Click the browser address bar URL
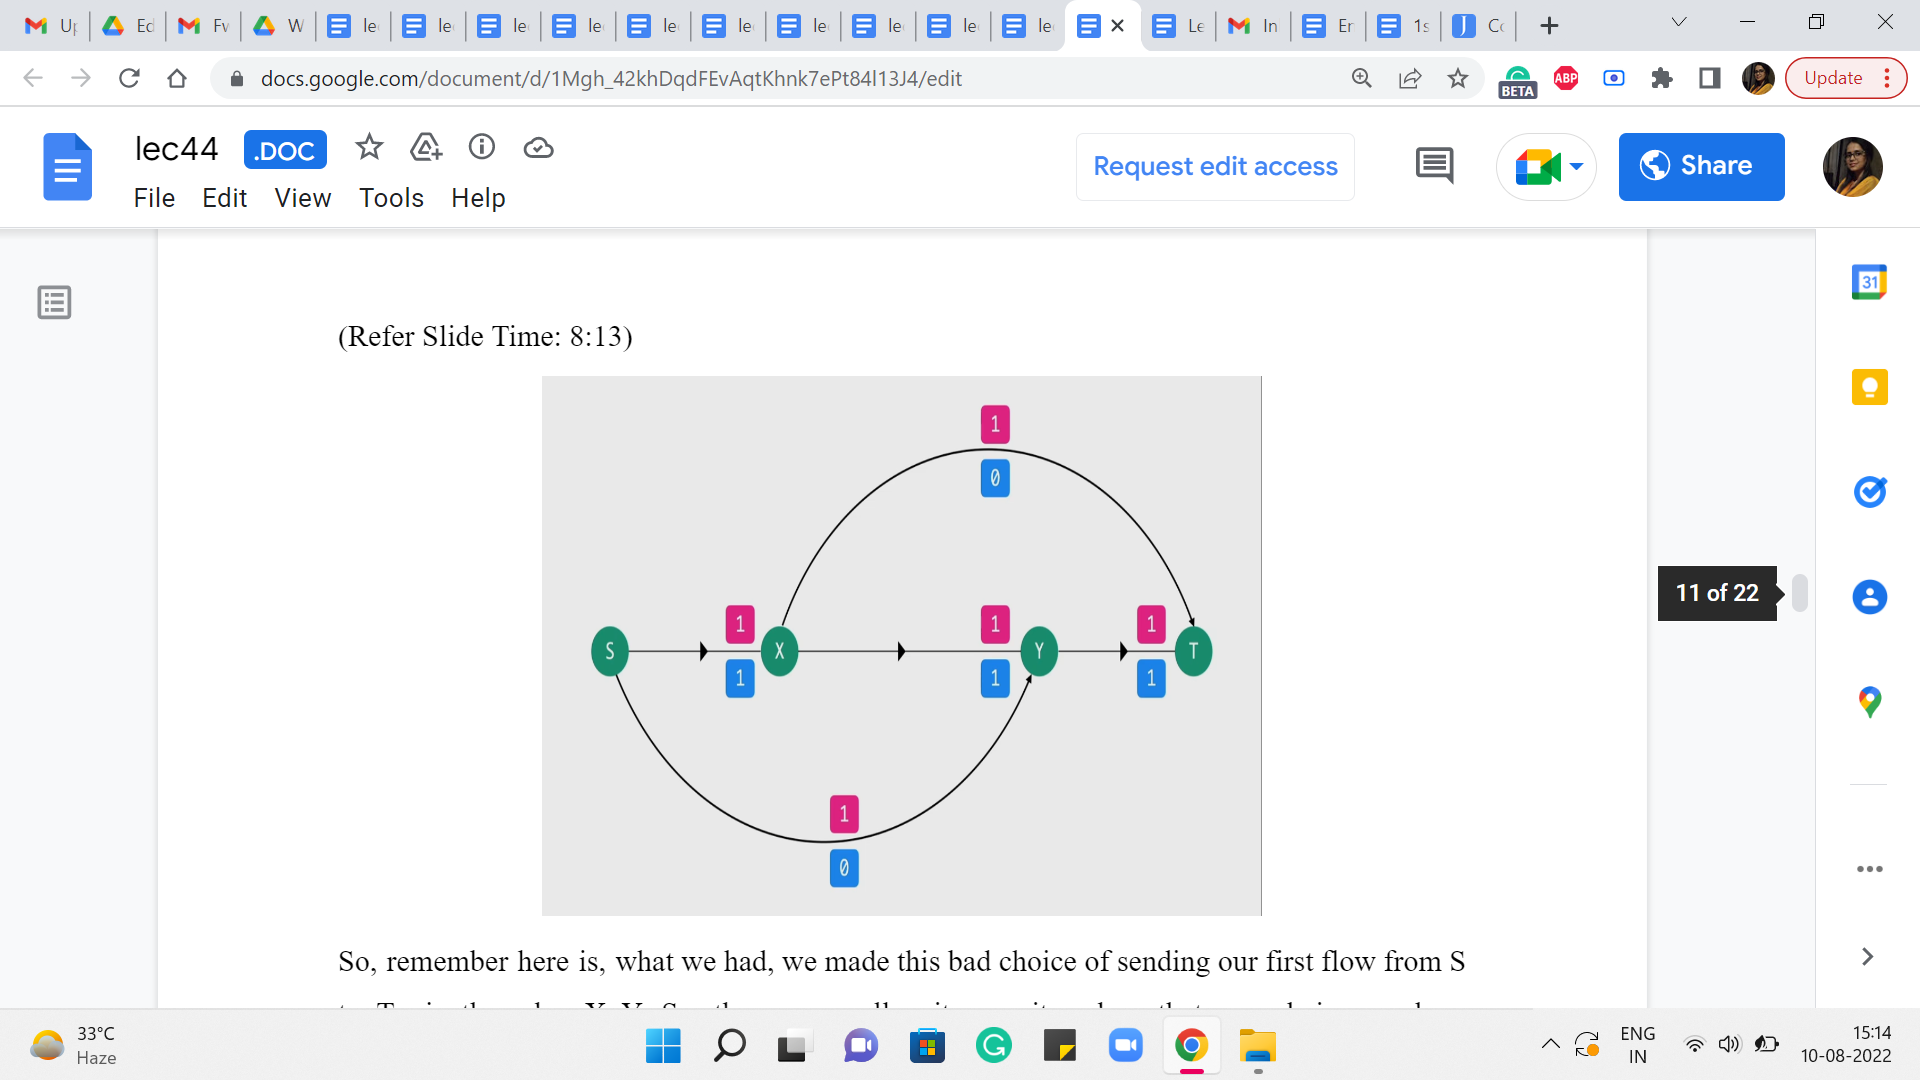Screen dimensions: 1920x1080 point(610,79)
